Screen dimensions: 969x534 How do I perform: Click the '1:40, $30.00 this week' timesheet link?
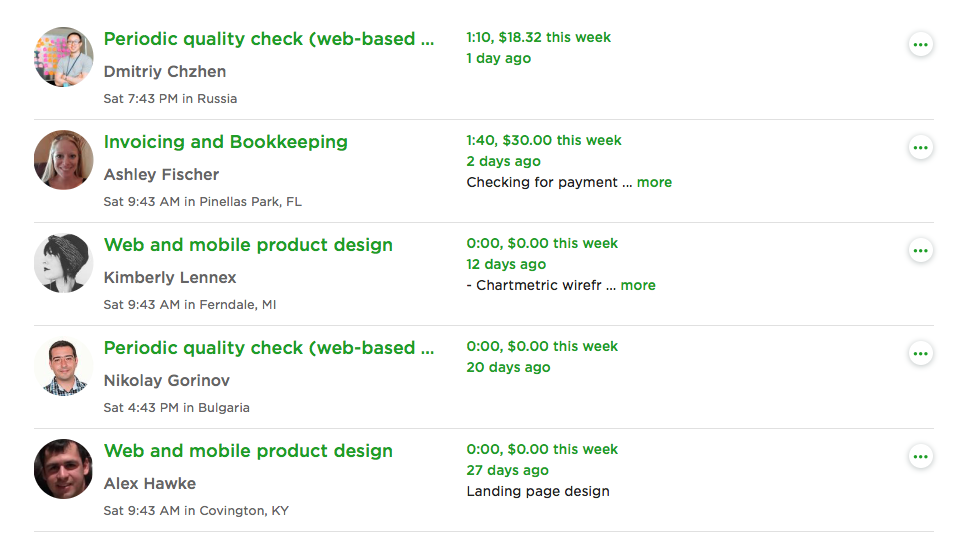(x=544, y=140)
